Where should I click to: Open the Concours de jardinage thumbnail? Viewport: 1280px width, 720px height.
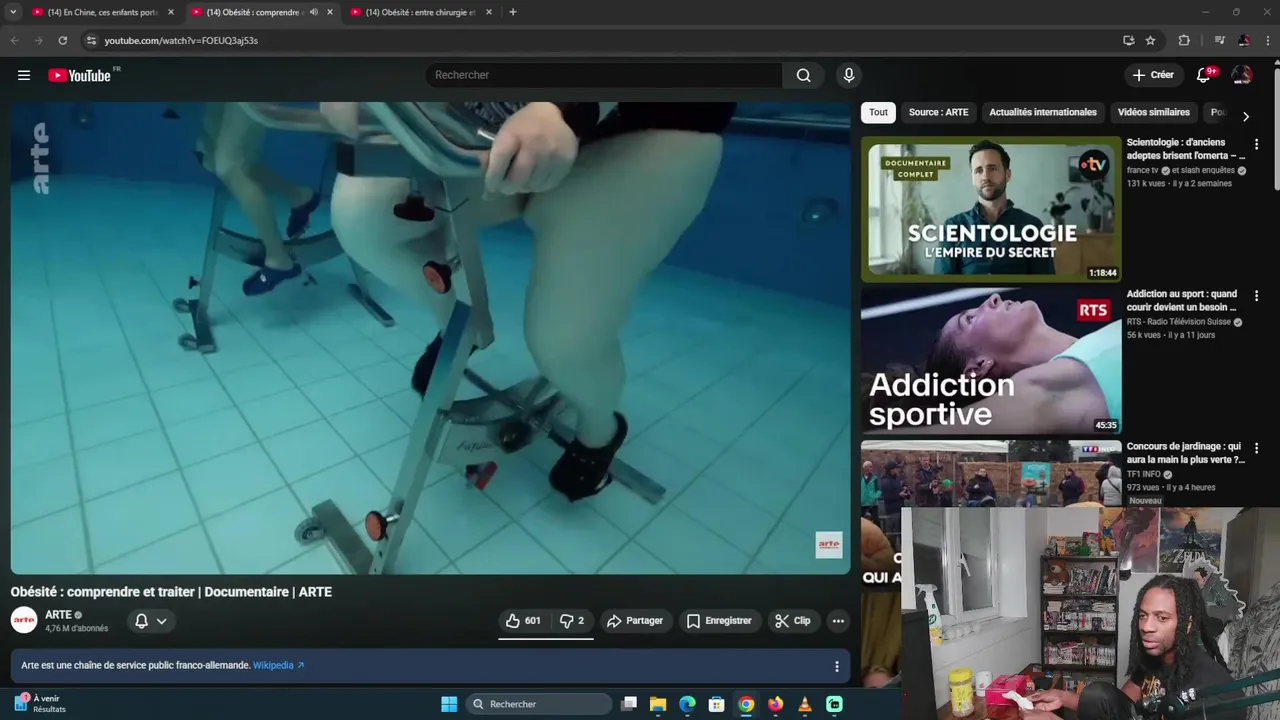click(991, 474)
